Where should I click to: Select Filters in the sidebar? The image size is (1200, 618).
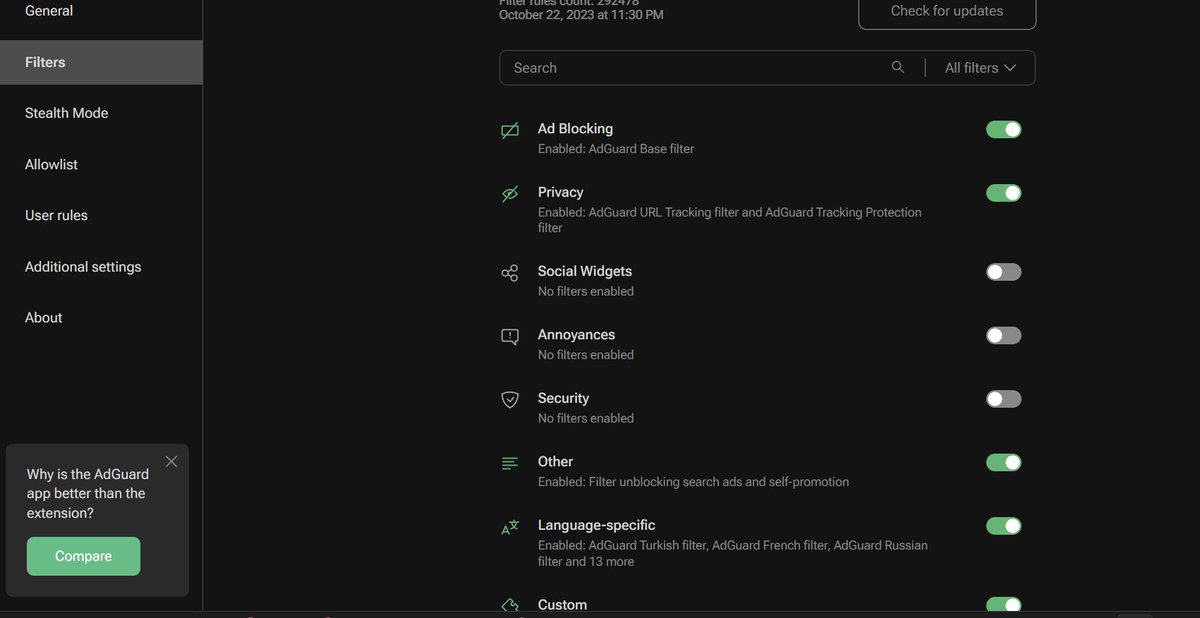click(101, 62)
